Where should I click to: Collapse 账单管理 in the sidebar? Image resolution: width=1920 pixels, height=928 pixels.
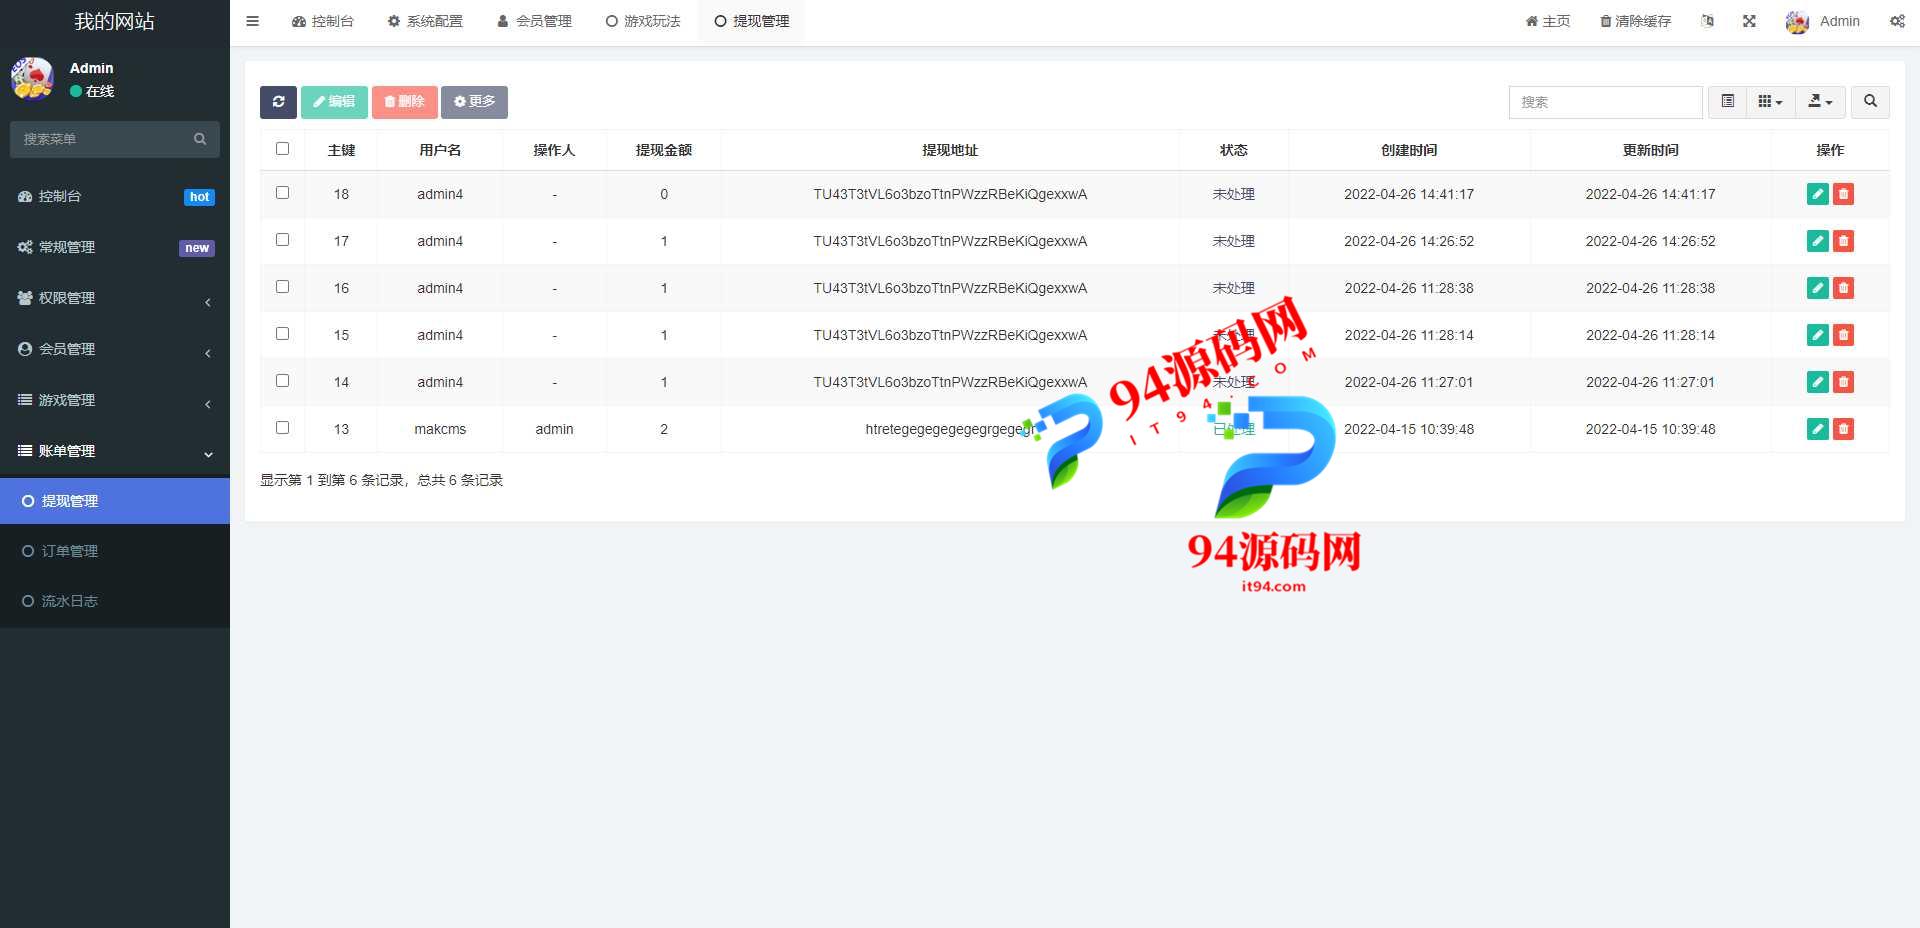[x=115, y=451]
